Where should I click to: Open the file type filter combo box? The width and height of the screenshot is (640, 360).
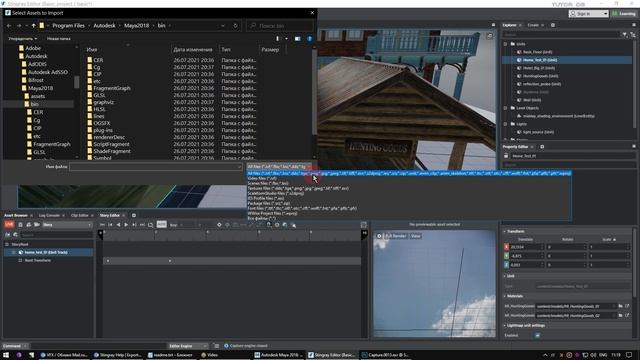[x=279, y=167]
